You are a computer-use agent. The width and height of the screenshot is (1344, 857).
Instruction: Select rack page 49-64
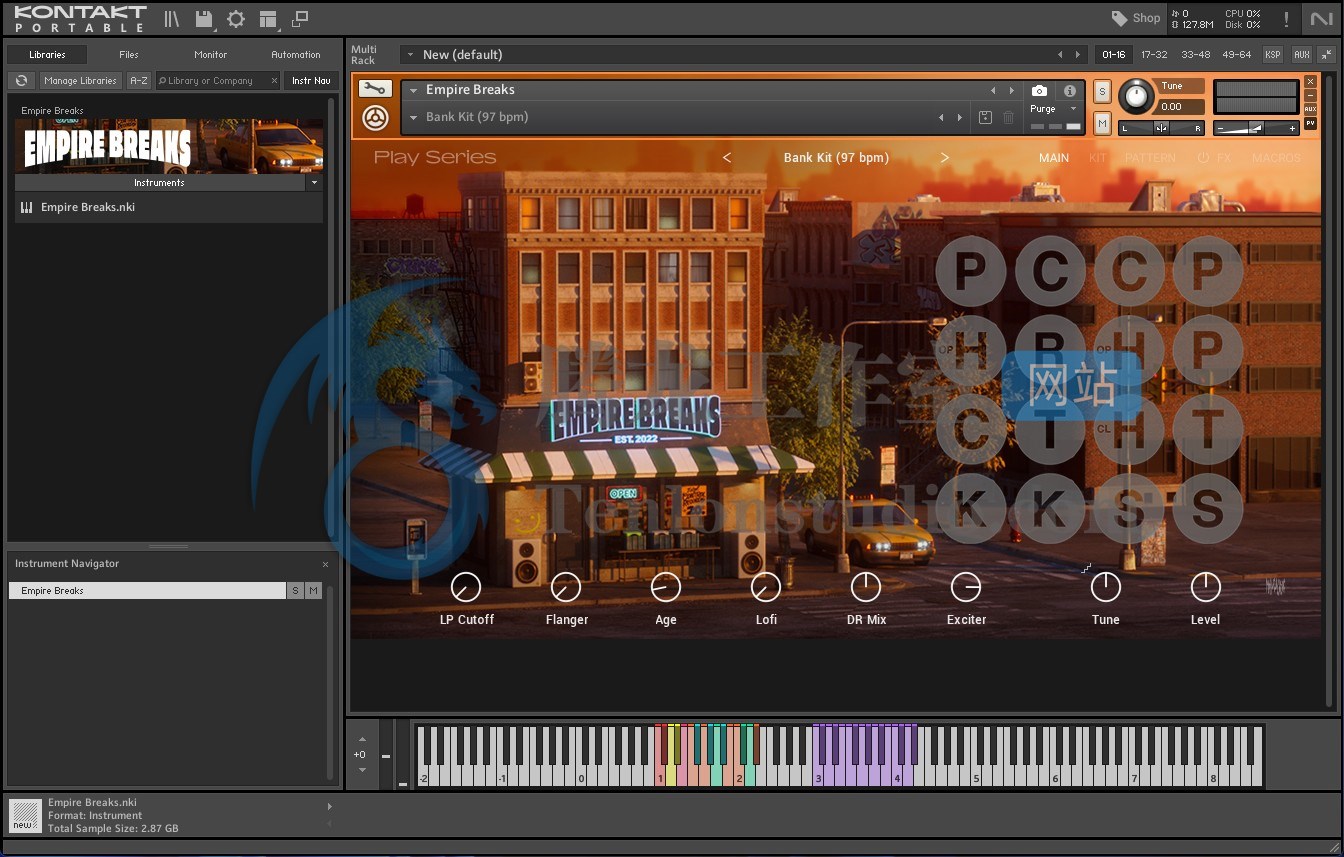1236,55
